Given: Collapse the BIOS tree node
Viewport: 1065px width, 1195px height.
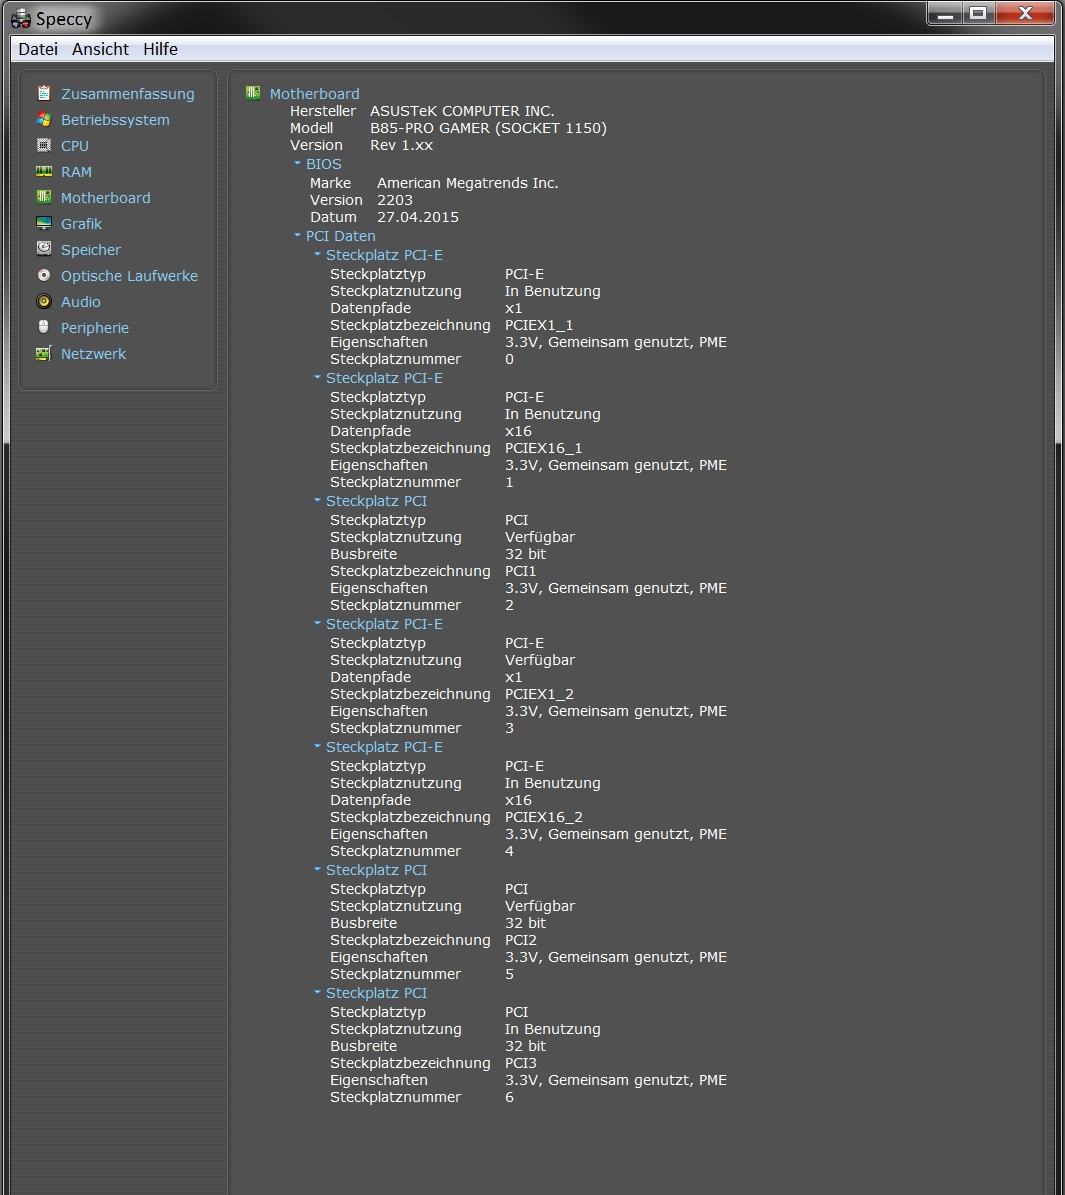Looking at the screenshot, I should pyautogui.click(x=297, y=163).
